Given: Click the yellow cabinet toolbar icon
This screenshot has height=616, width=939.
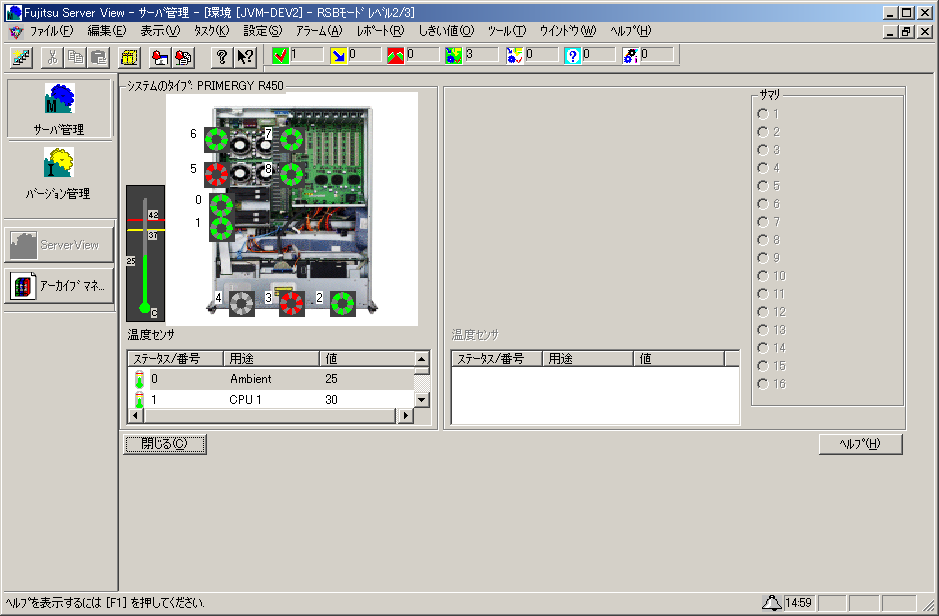Looking at the screenshot, I should pyautogui.click(x=129, y=57).
